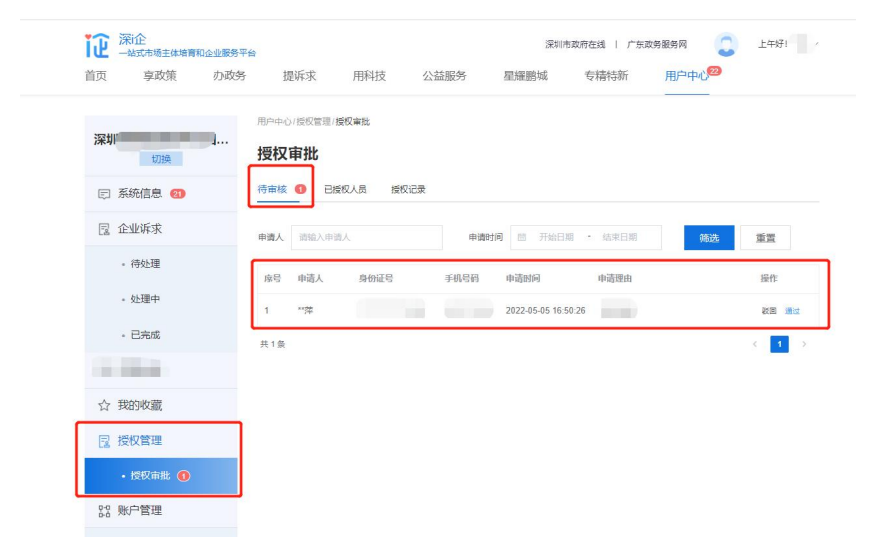Screen dimensions: 873x560
Task: Click the 待审核 tab count badge
Action: [300, 189]
